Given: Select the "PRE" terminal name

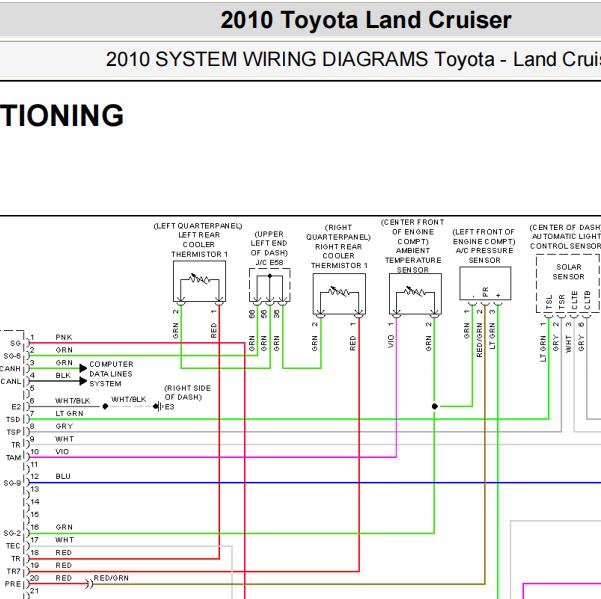Looking at the screenshot, I should (x=13, y=584).
